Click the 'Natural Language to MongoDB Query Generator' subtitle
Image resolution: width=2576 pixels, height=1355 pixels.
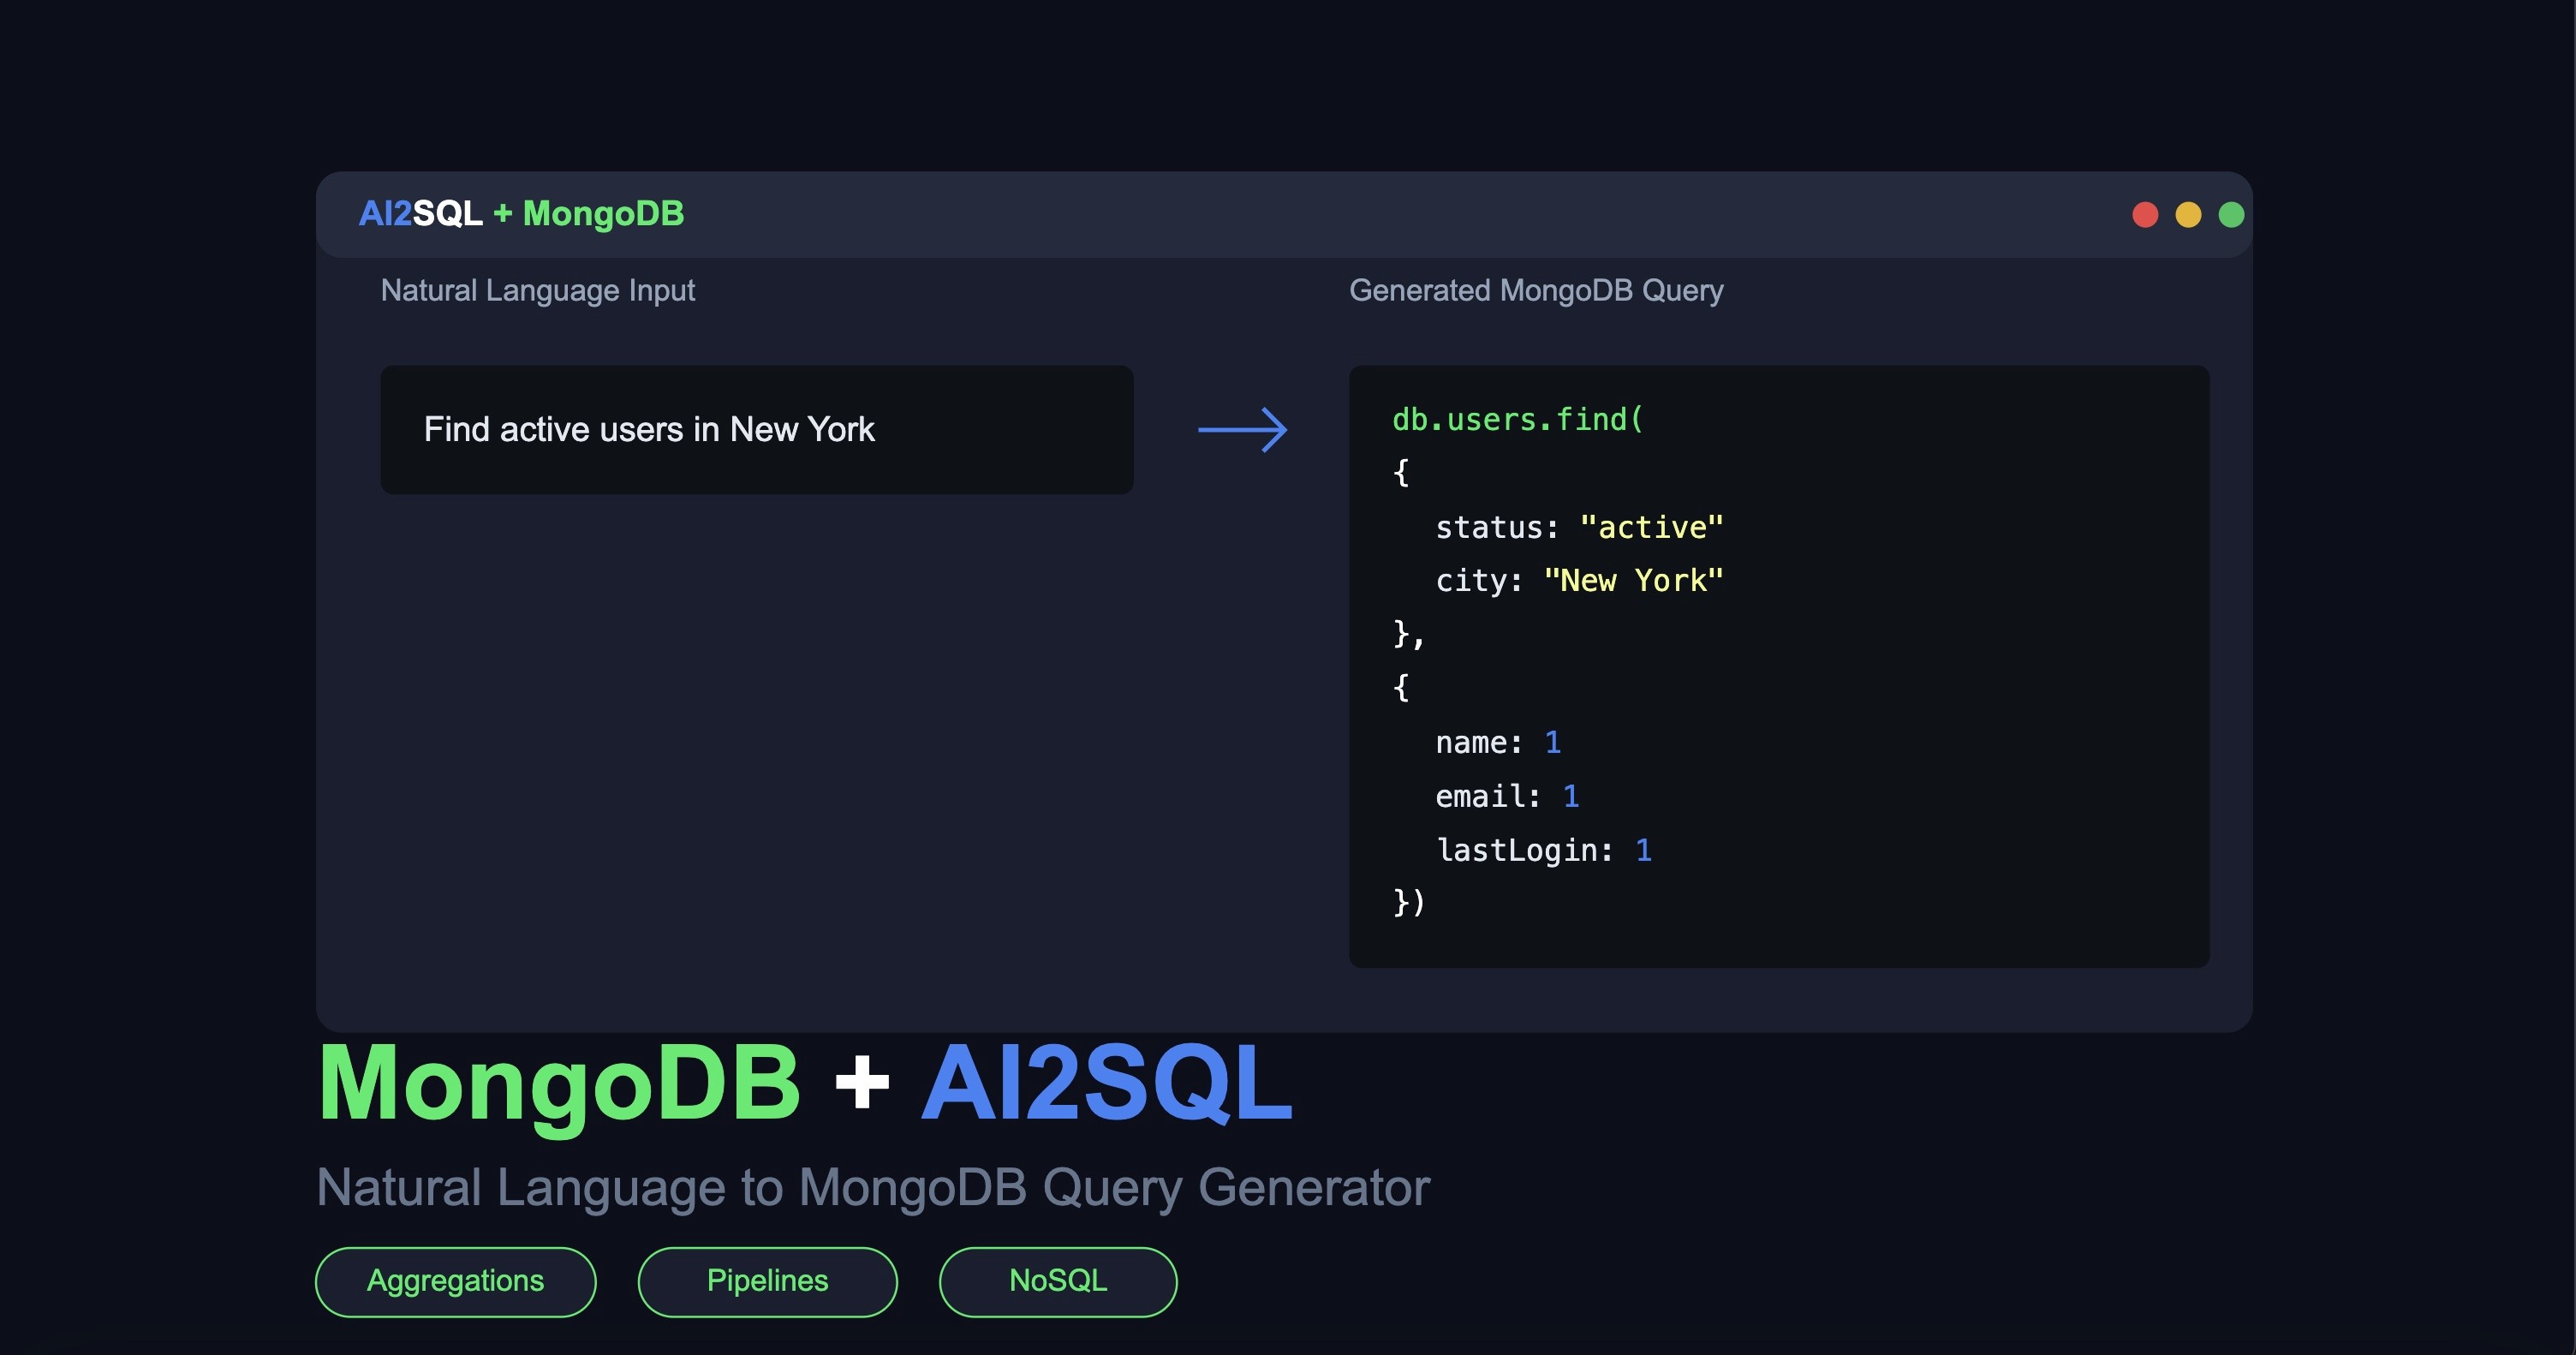point(873,1188)
